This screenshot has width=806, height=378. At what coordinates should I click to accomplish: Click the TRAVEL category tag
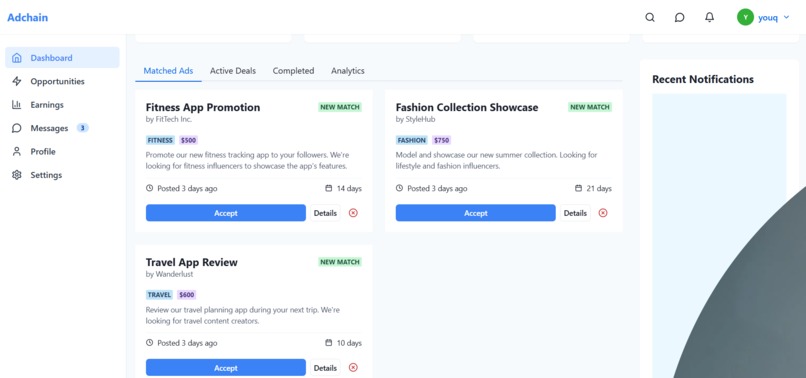[x=159, y=295]
